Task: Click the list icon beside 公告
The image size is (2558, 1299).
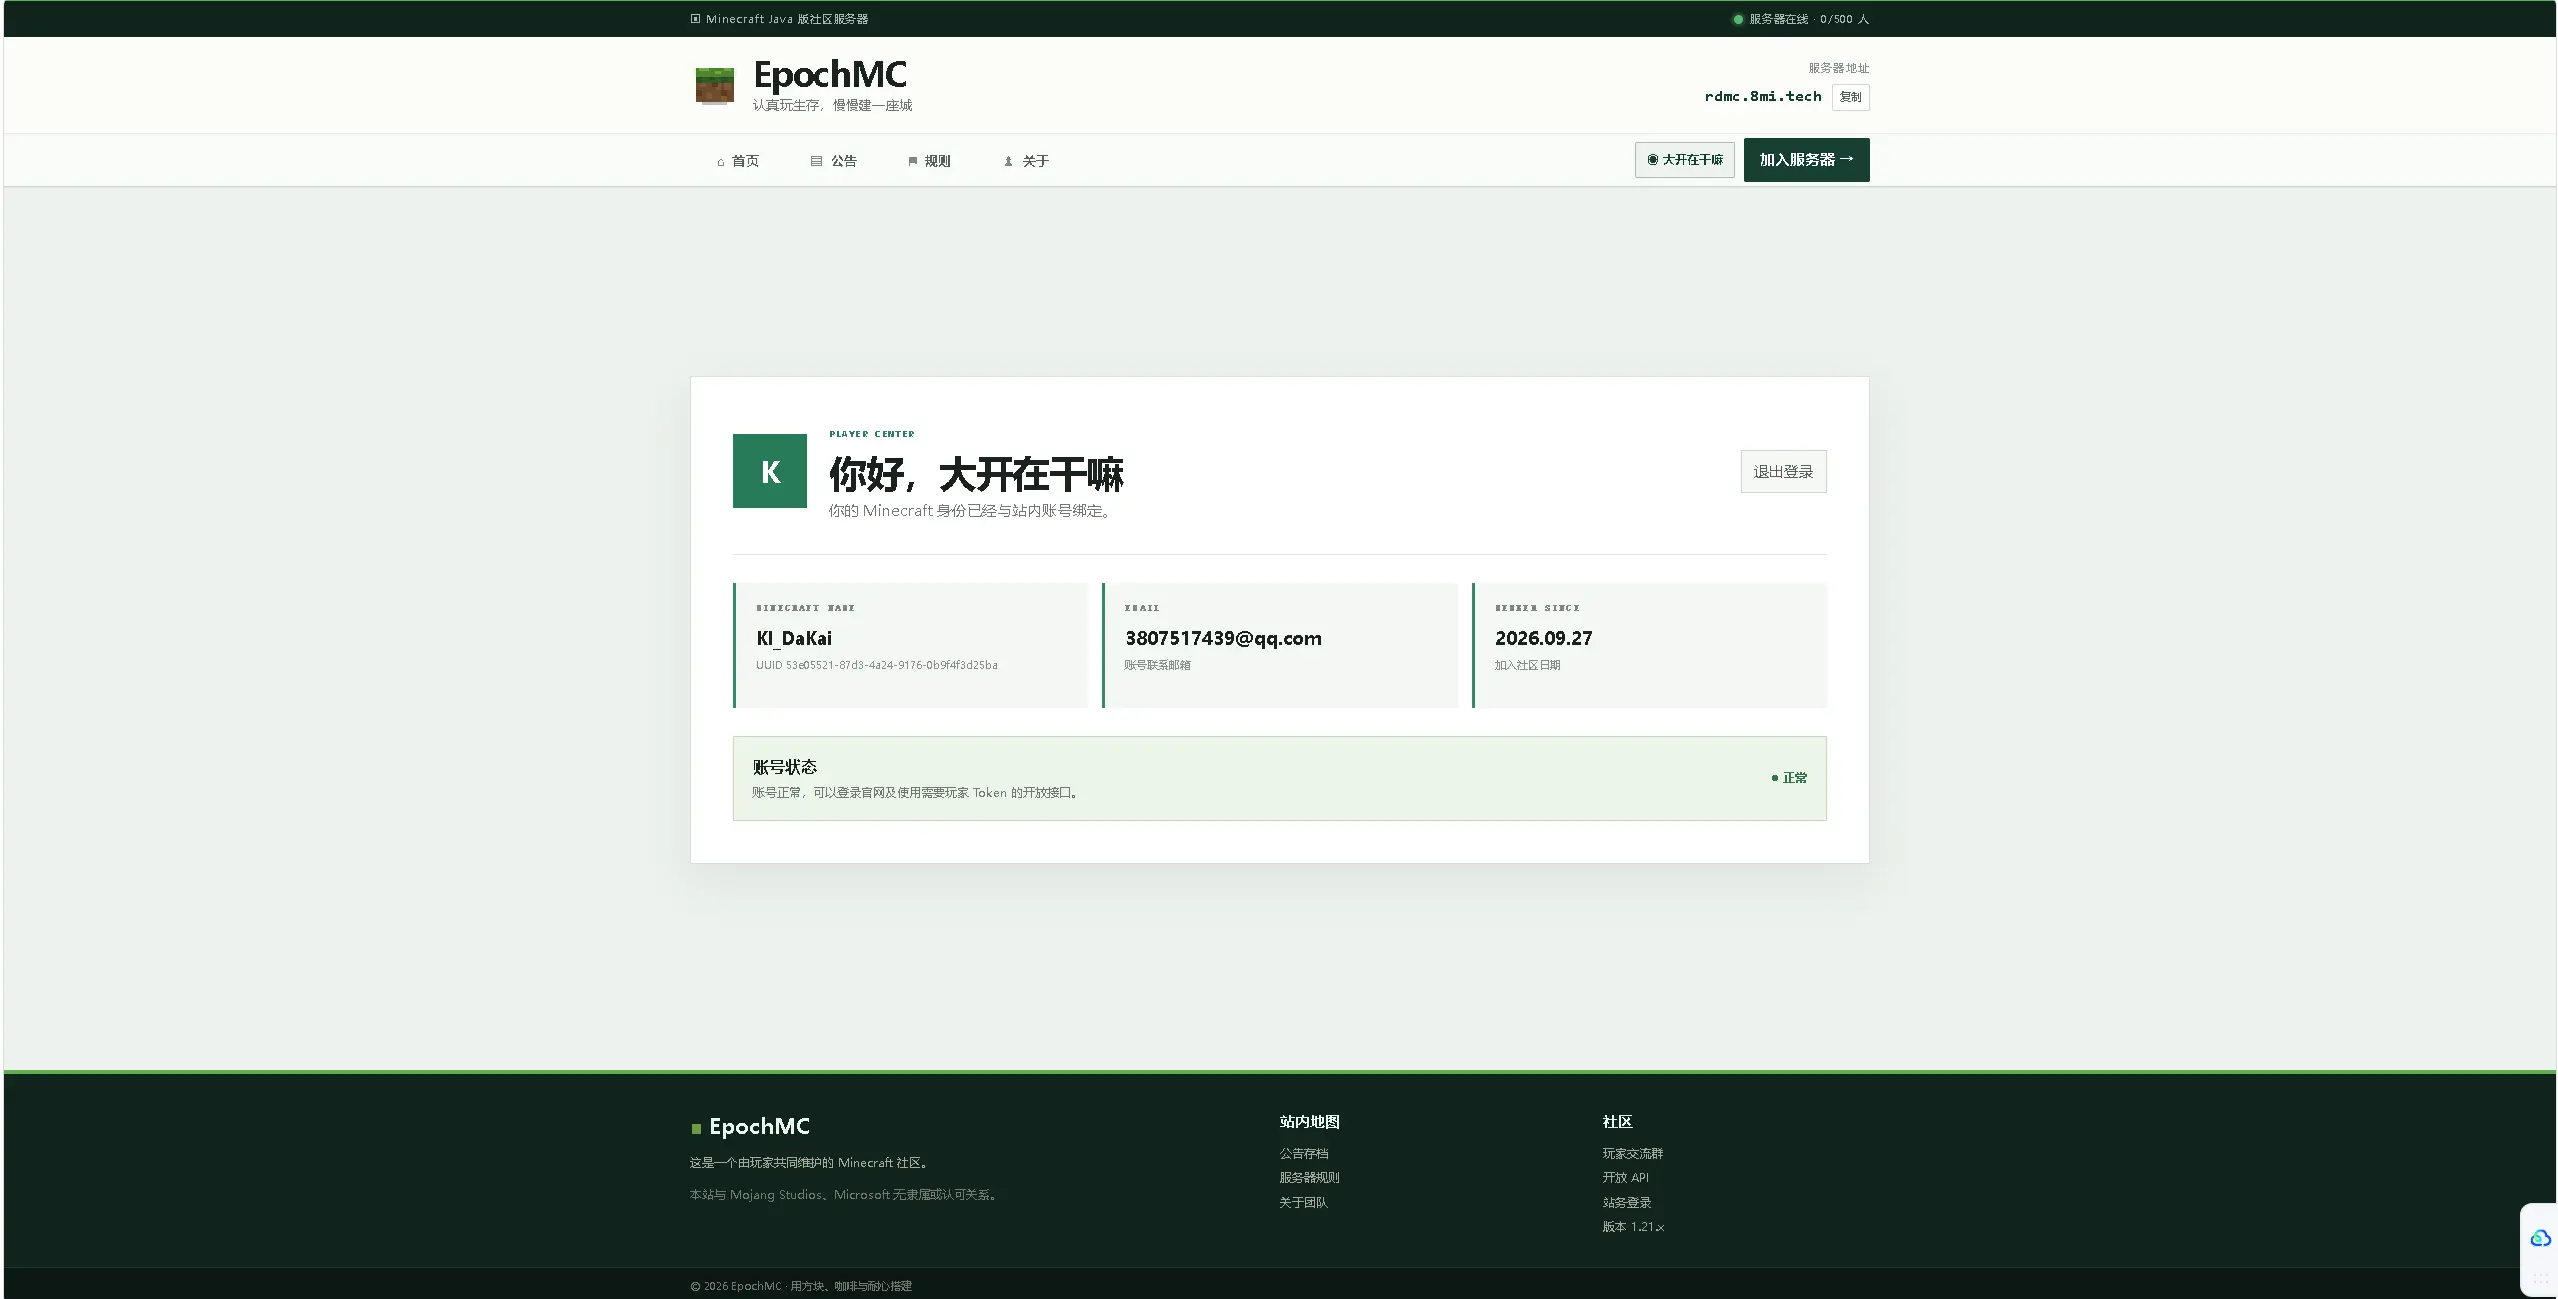Action: pyautogui.click(x=816, y=161)
